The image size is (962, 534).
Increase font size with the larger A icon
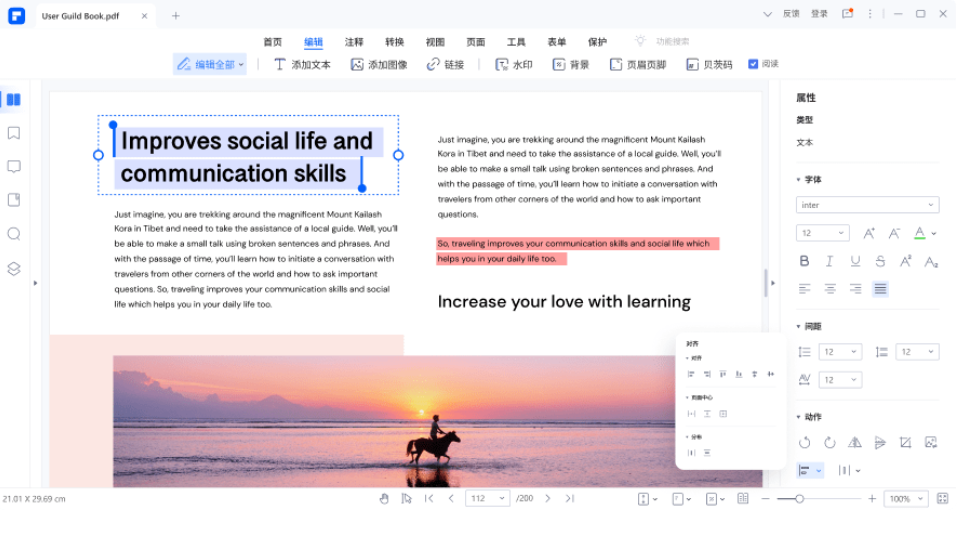point(869,233)
